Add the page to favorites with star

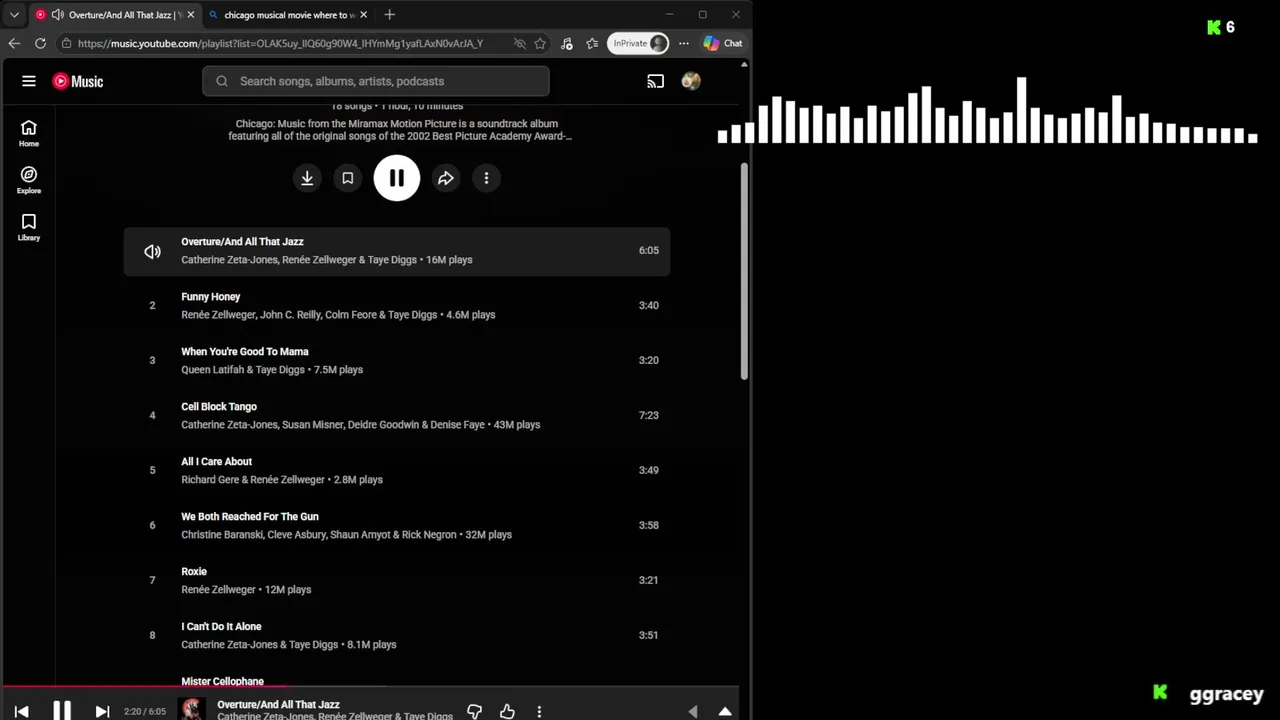coord(540,43)
